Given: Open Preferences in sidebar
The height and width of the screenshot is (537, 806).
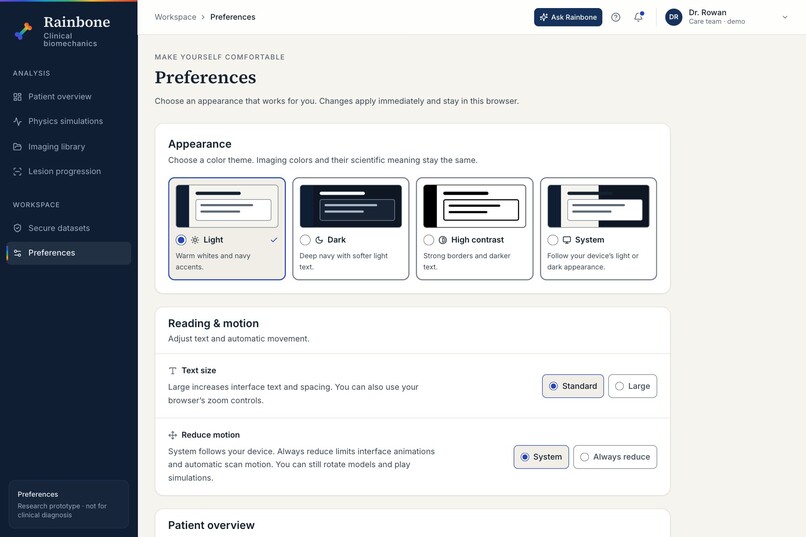Looking at the screenshot, I should (68, 253).
